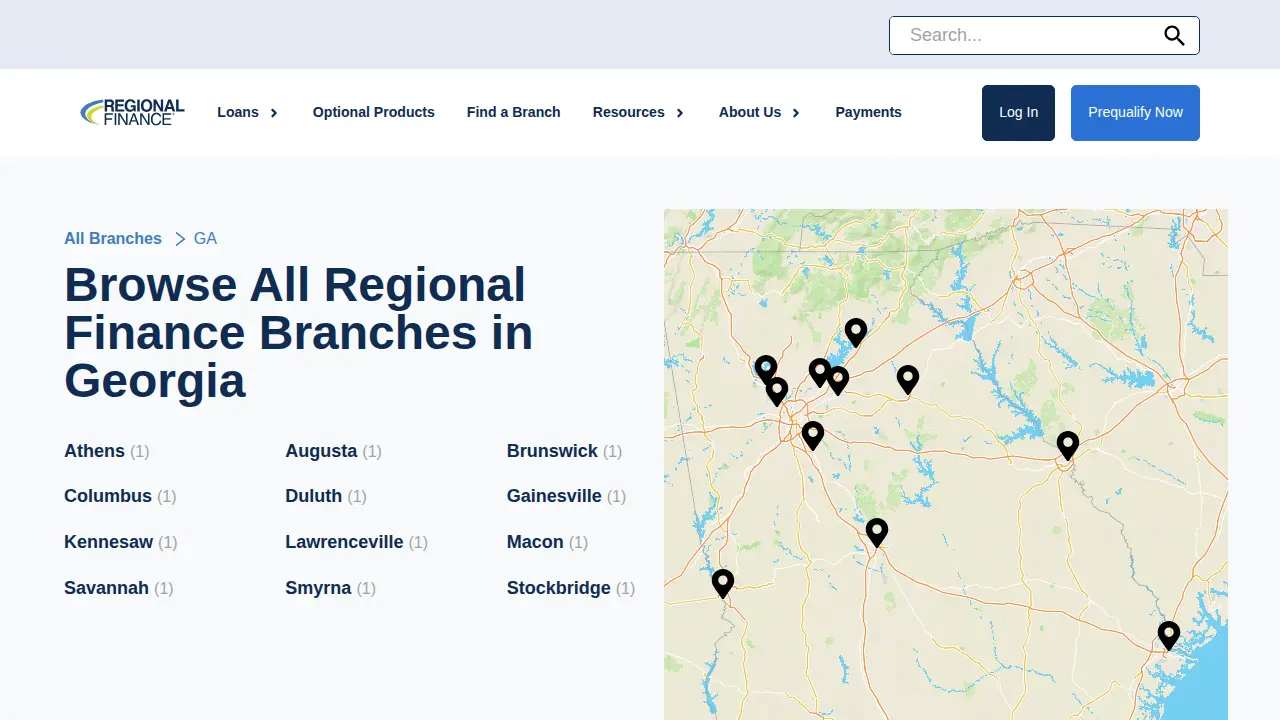Select the Lawrenceville map pin
This screenshot has height=720, width=1280.
coord(838,380)
